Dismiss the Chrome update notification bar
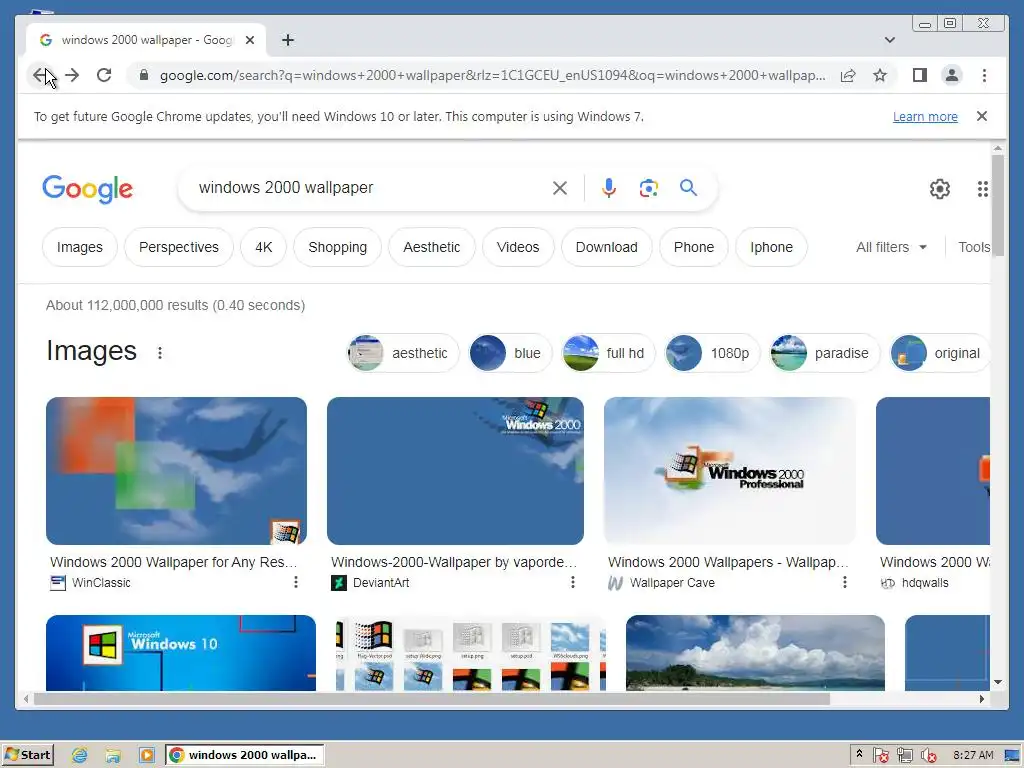Image resolution: width=1024 pixels, height=768 pixels. pyautogui.click(x=982, y=116)
